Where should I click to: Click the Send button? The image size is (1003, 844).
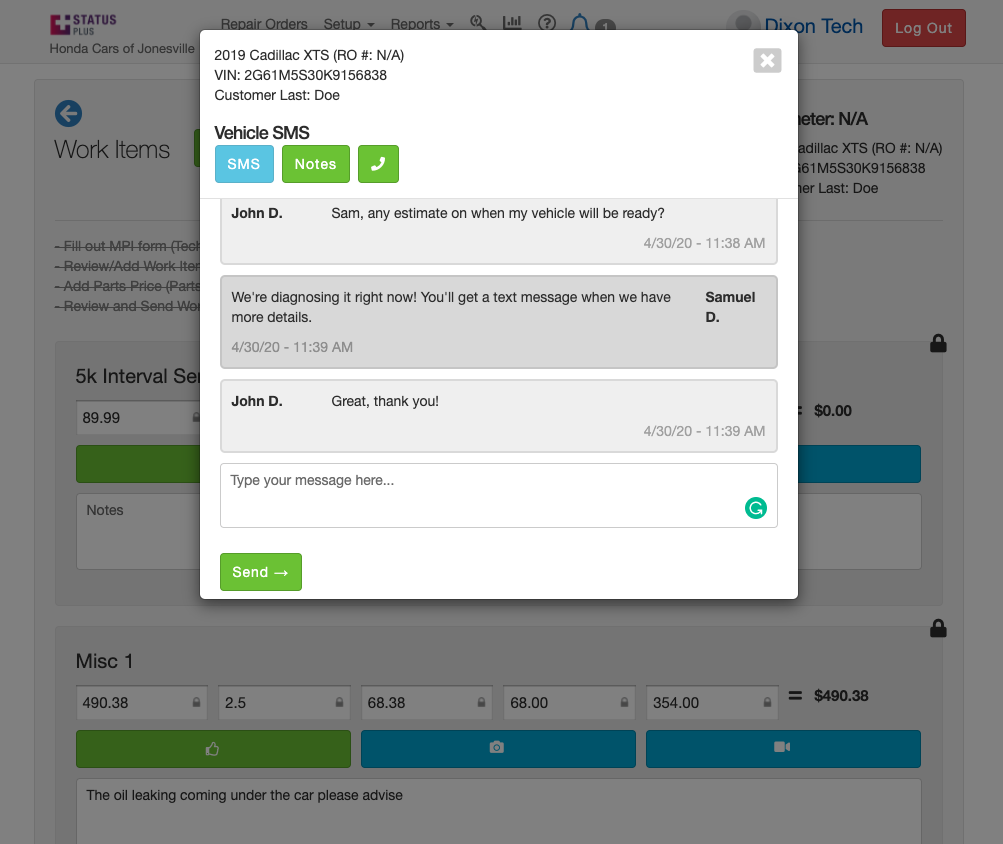pos(260,572)
